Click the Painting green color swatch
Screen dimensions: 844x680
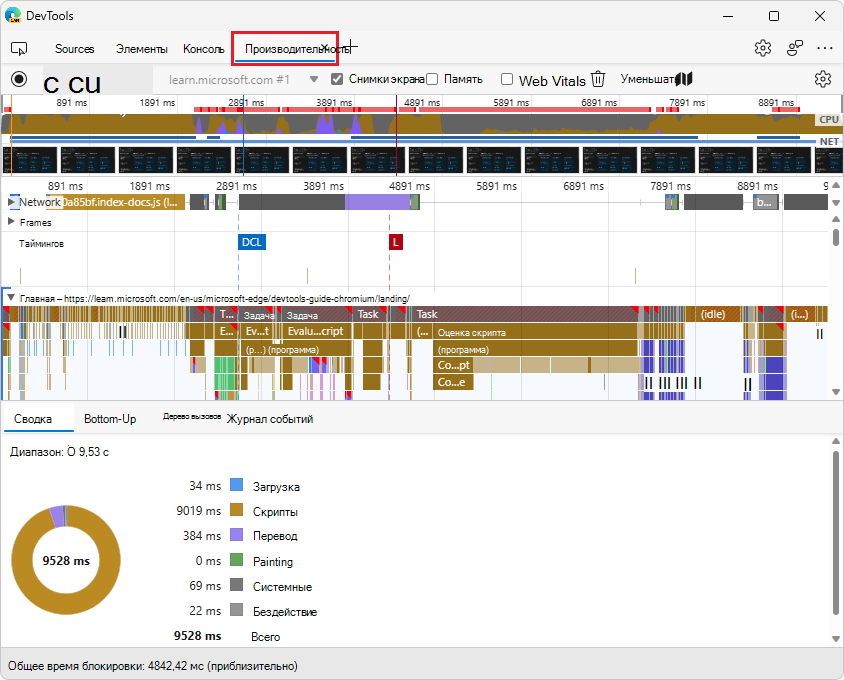point(237,559)
